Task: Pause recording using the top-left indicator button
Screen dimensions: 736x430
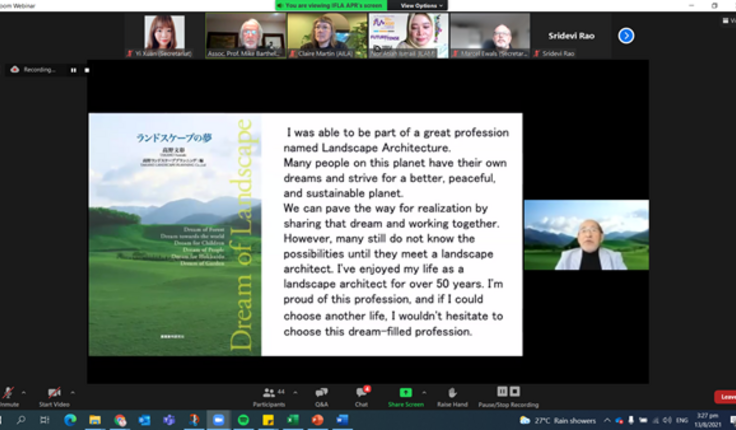Action: point(74,70)
